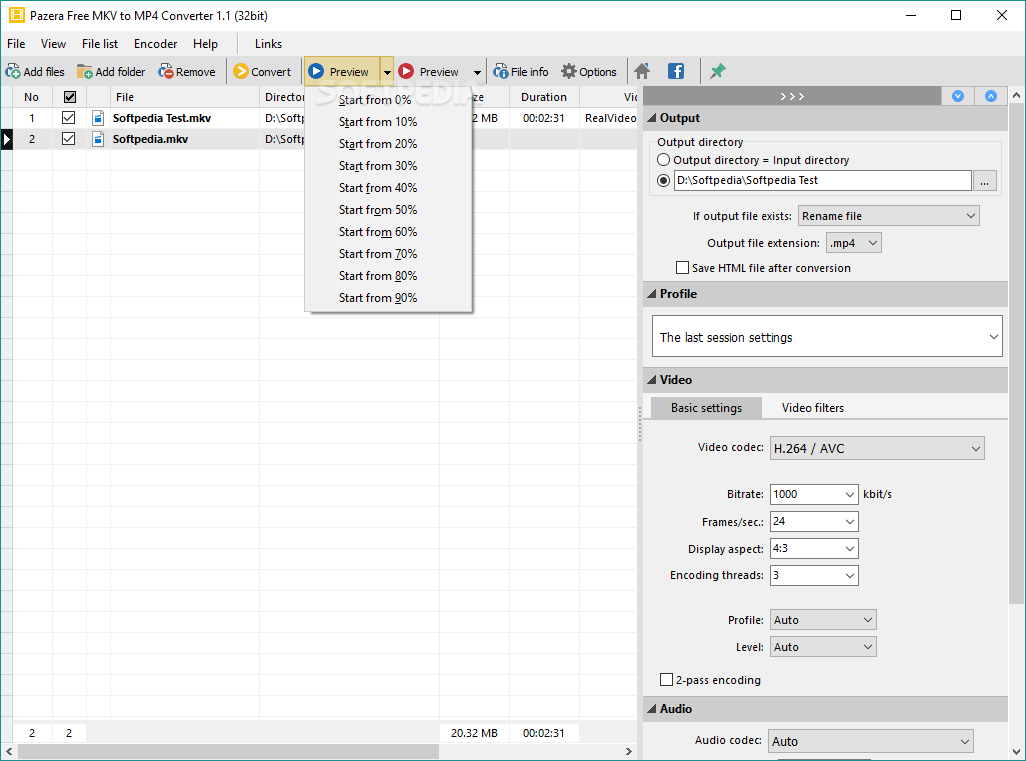Open the Frames/sec. combo box

[x=814, y=522]
